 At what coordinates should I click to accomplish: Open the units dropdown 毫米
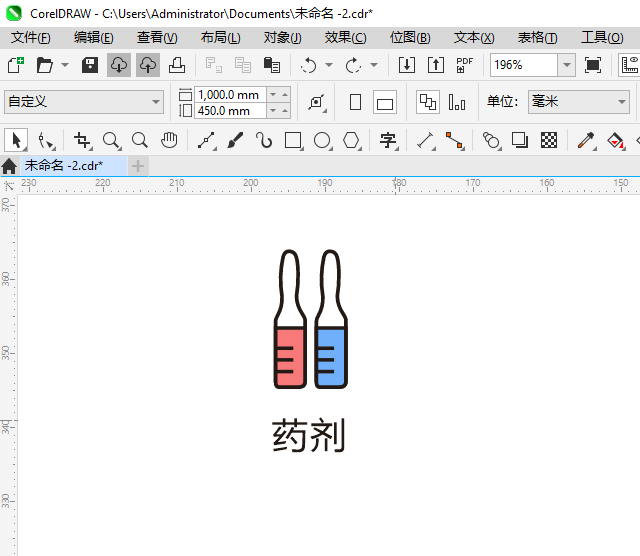point(579,102)
